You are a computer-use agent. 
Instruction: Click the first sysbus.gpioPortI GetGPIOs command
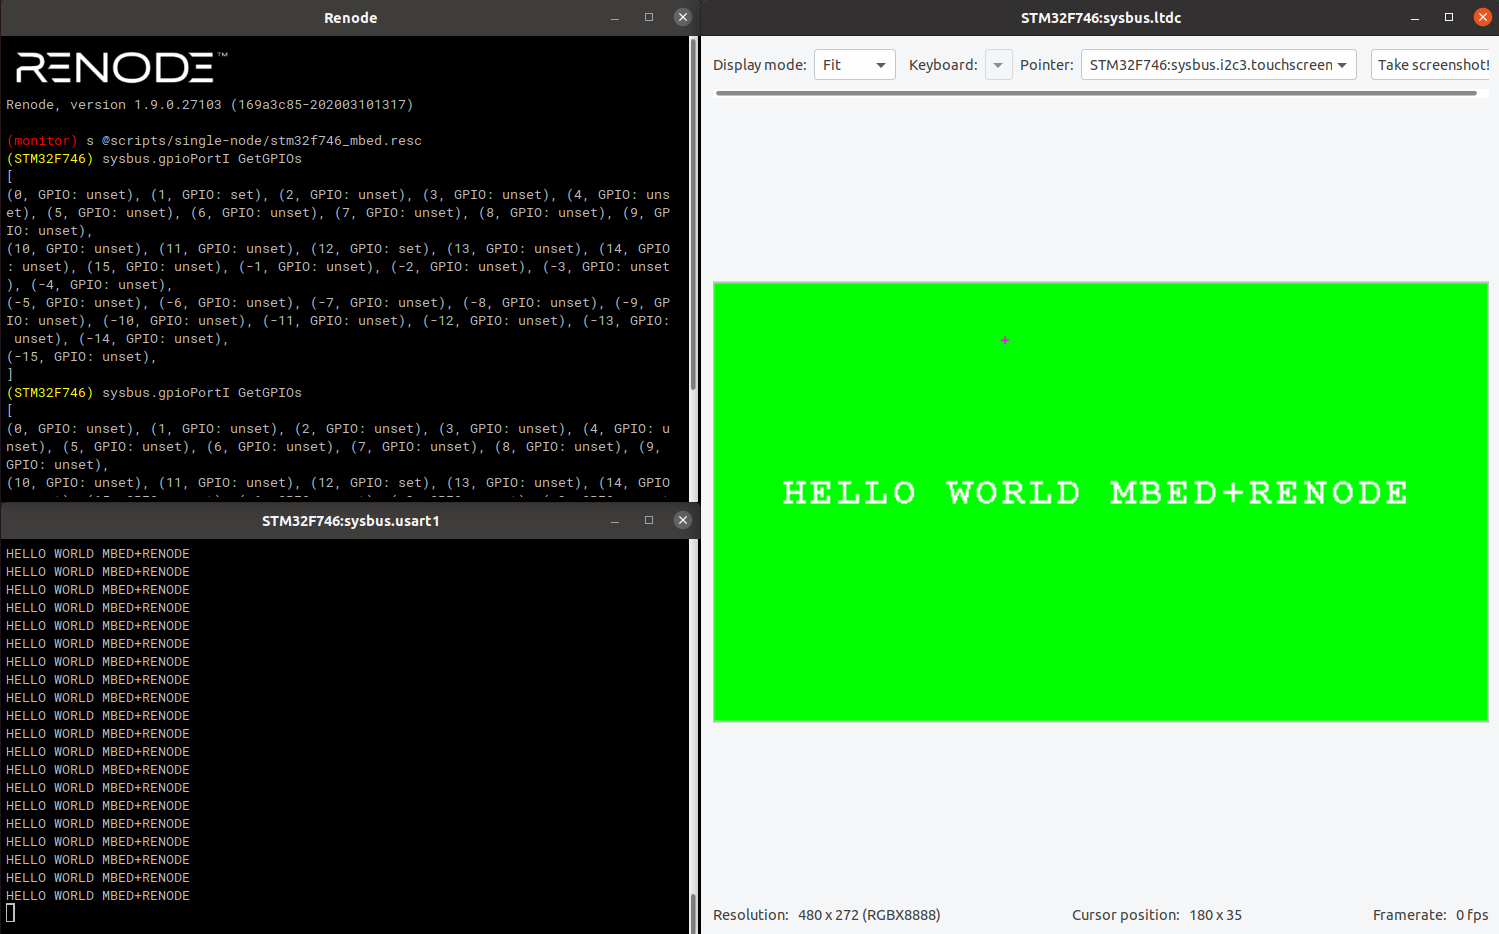pos(202,159)
